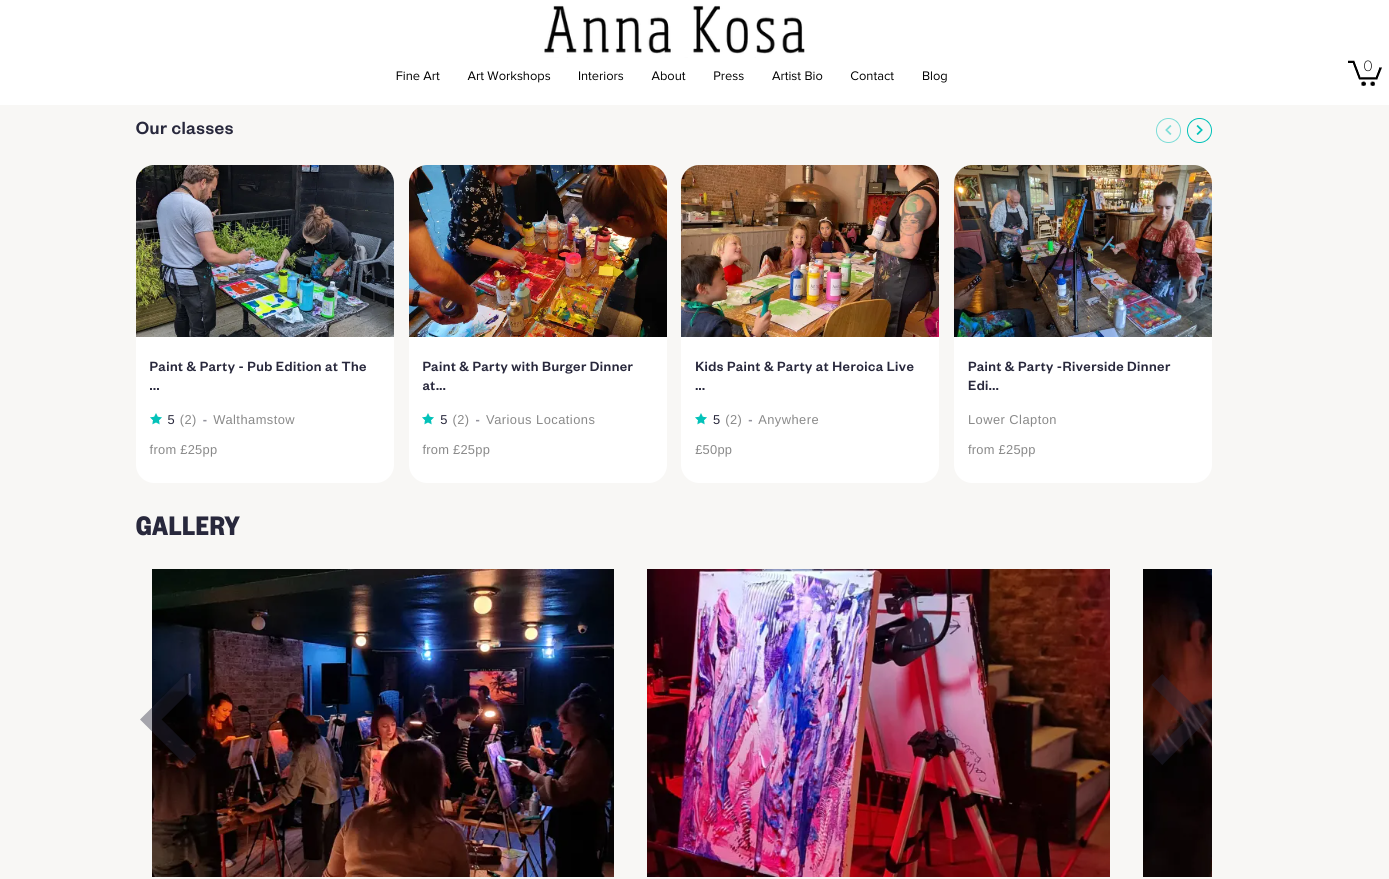Click the star rating on Burger Dinner card
This screenshot has height=879, width=1389.
coord(446,420)
